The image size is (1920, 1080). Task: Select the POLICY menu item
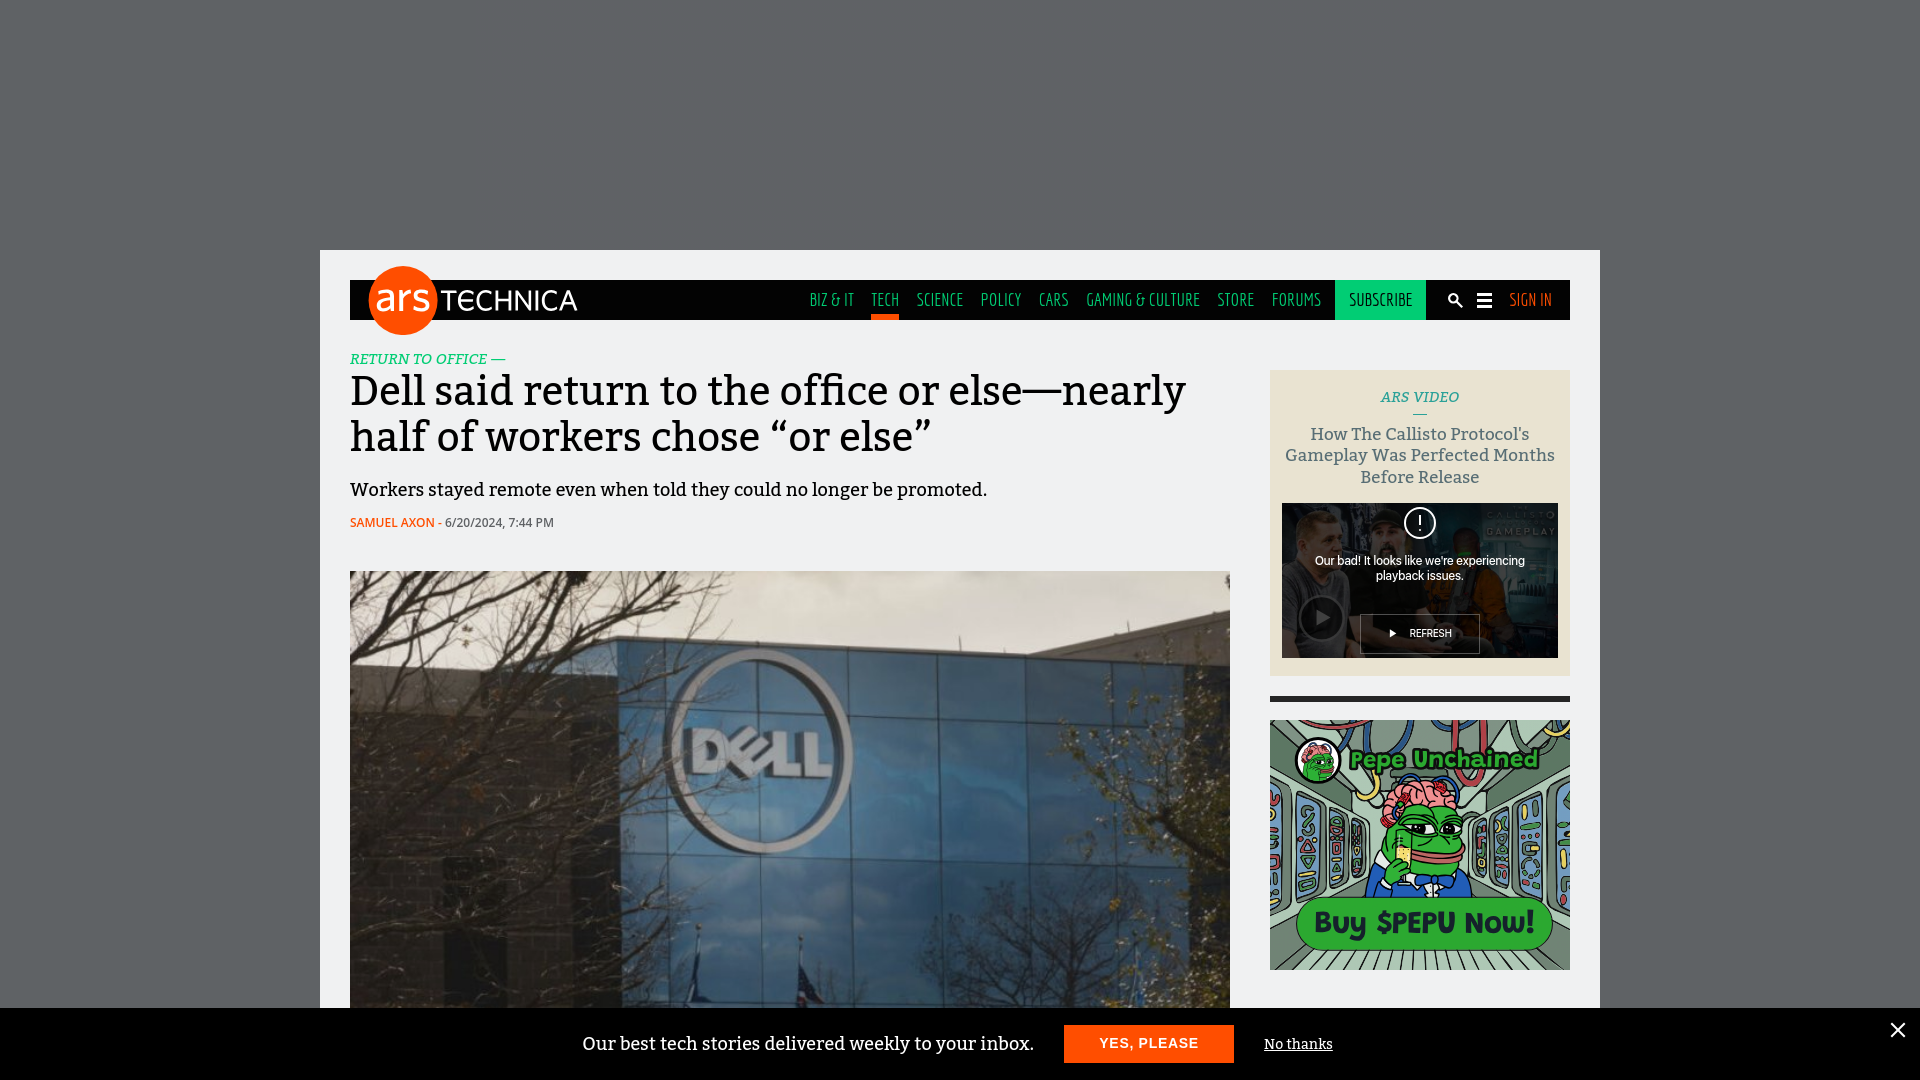click(x=1001, y=301)
